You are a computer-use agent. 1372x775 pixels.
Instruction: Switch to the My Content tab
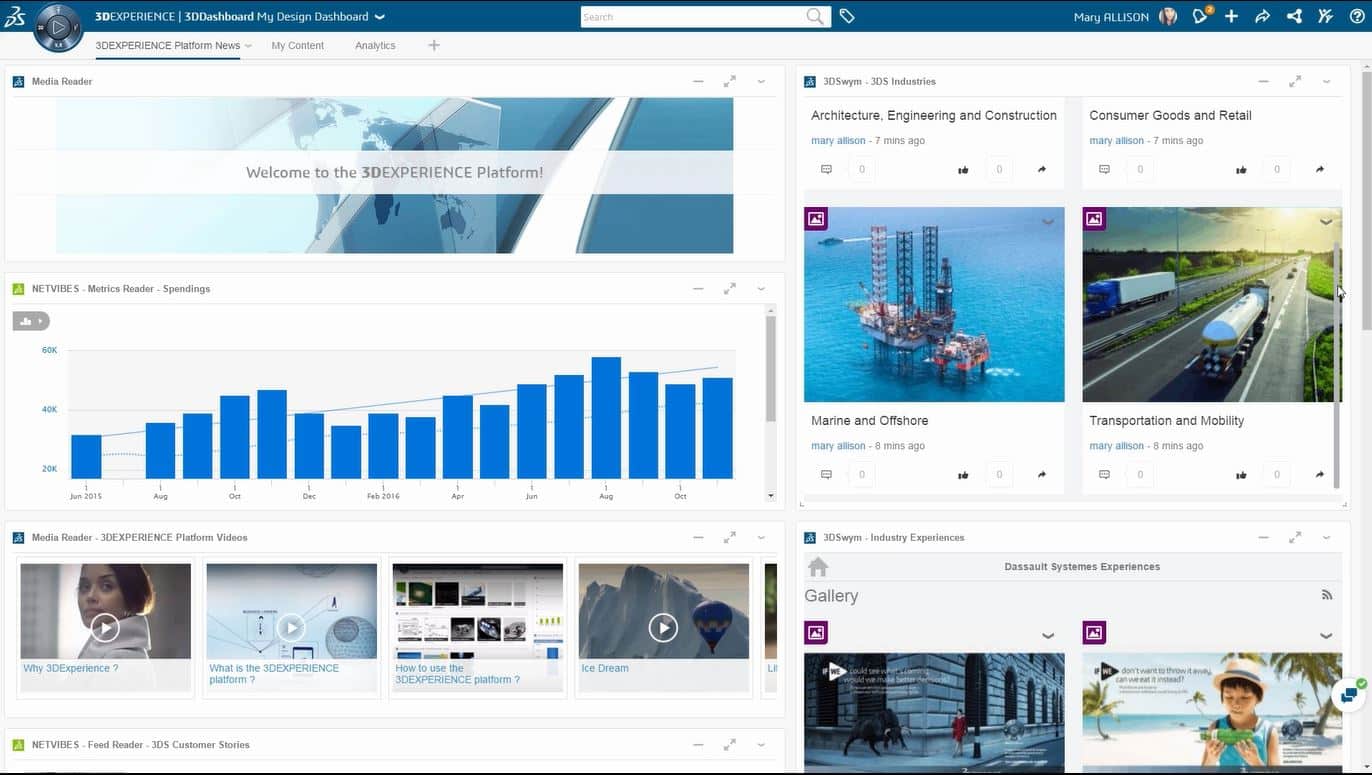click(x=297, y=45)
